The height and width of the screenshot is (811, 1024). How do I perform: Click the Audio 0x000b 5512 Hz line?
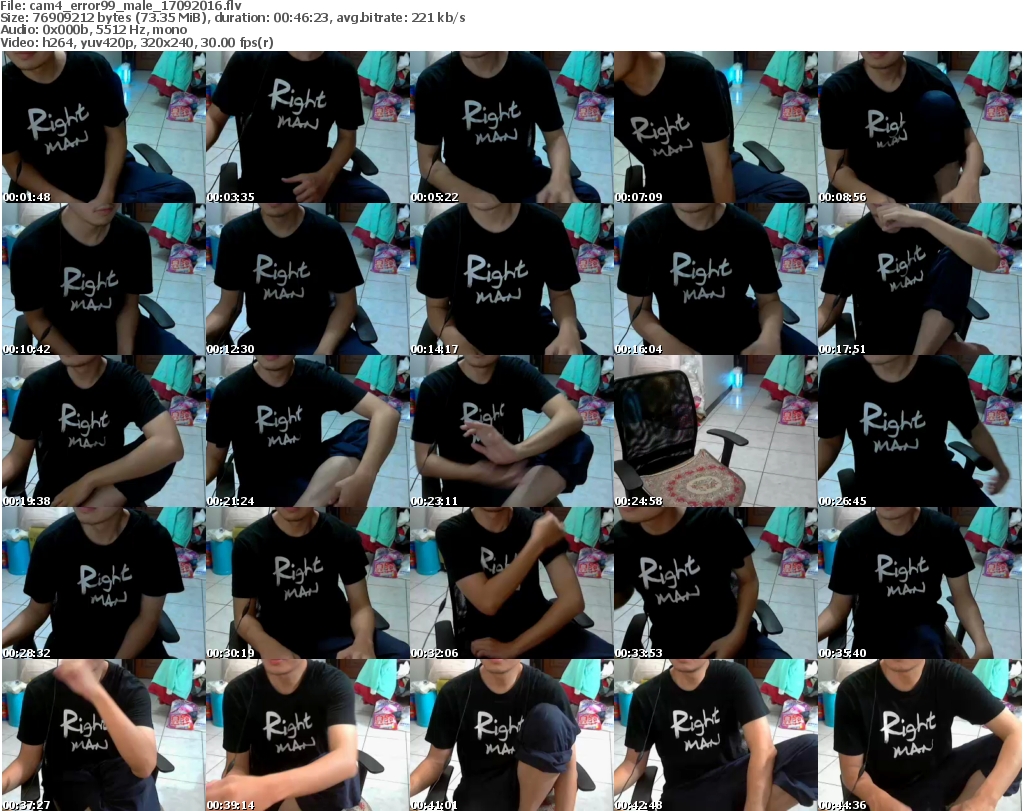click(93, 30)
